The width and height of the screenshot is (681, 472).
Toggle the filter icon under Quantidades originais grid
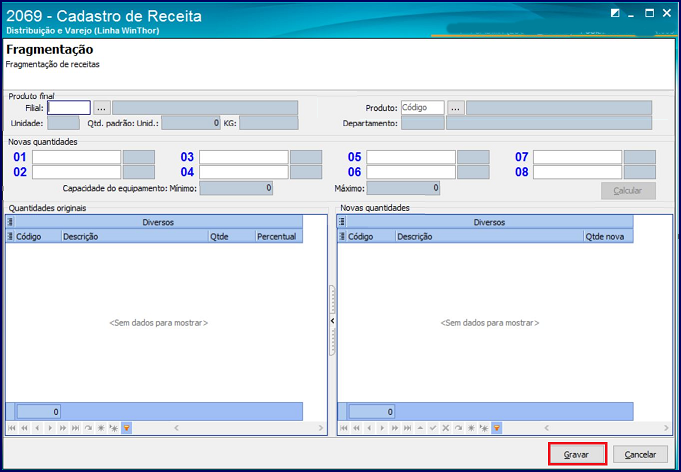126,428
